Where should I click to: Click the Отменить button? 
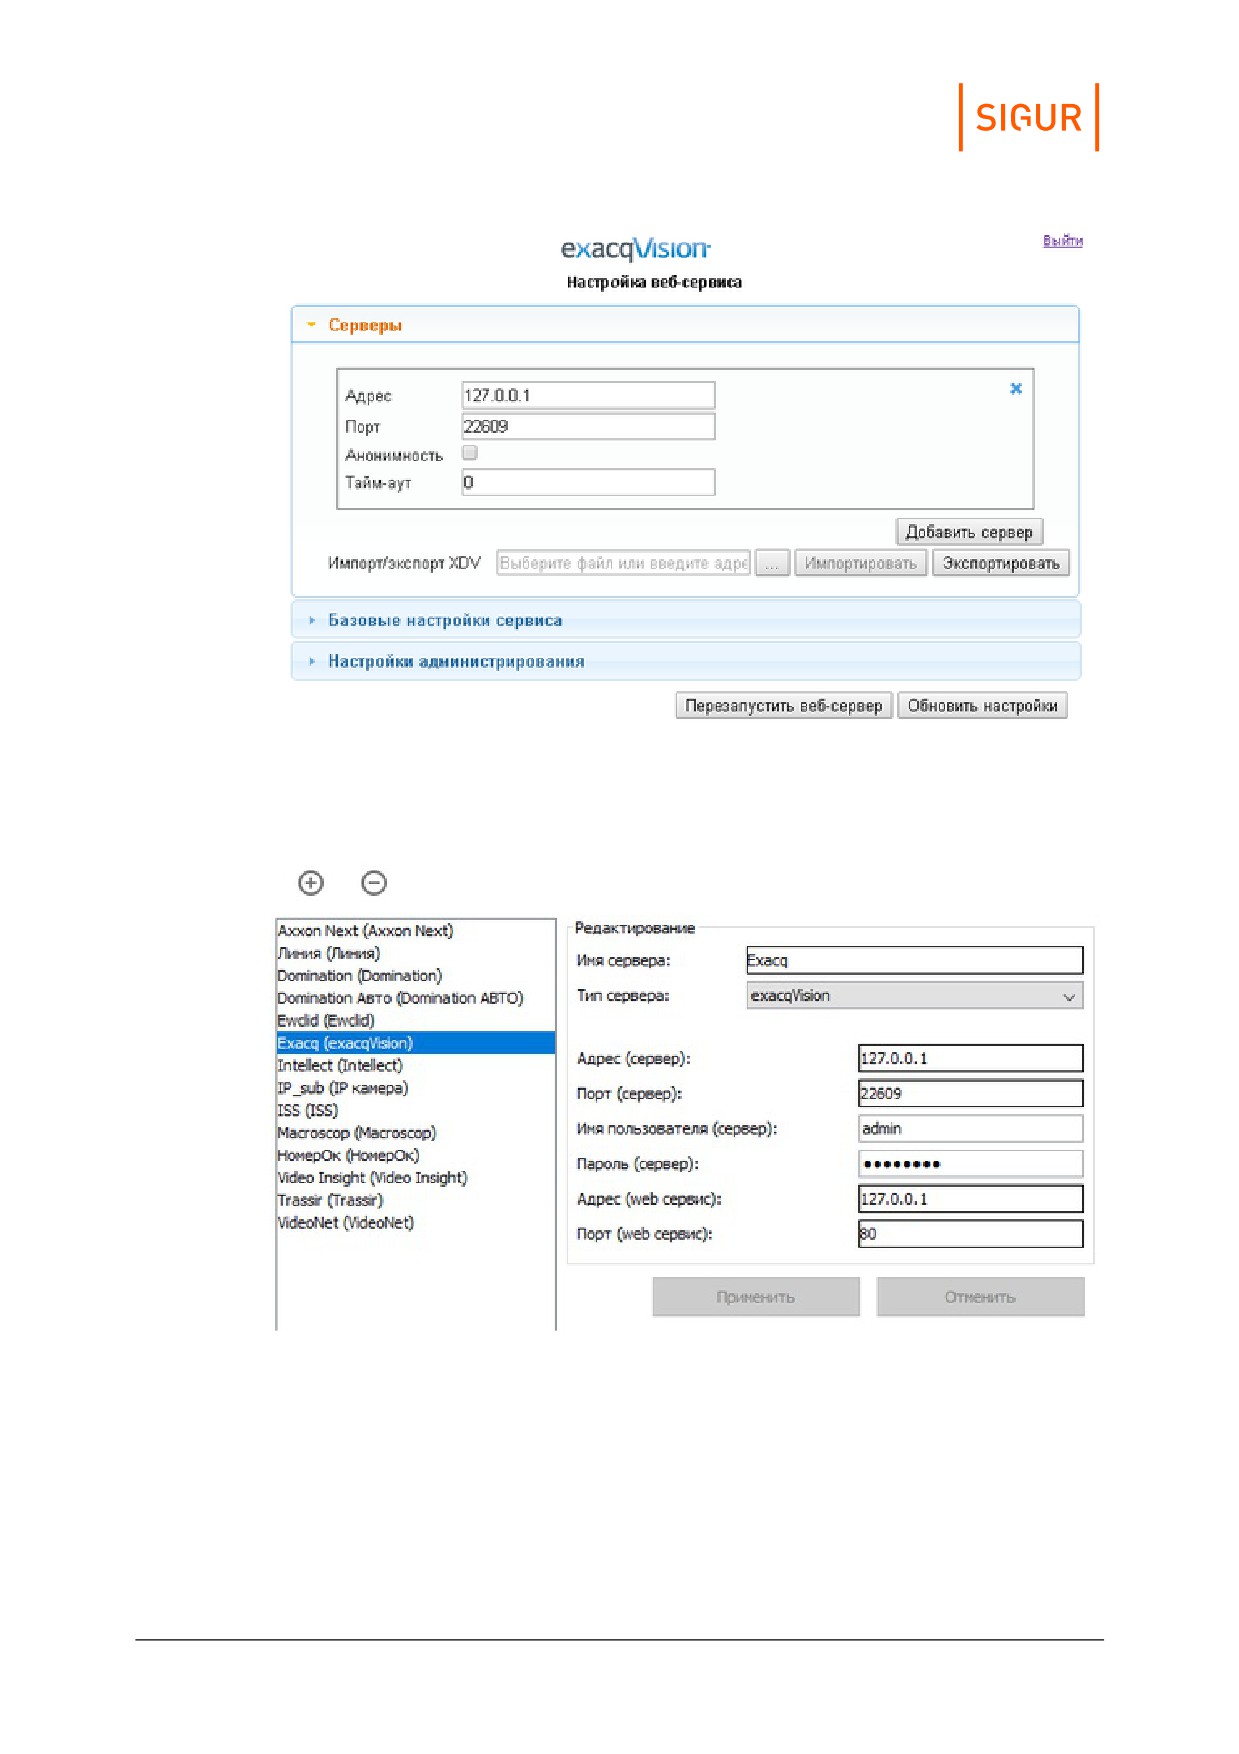981,1297
